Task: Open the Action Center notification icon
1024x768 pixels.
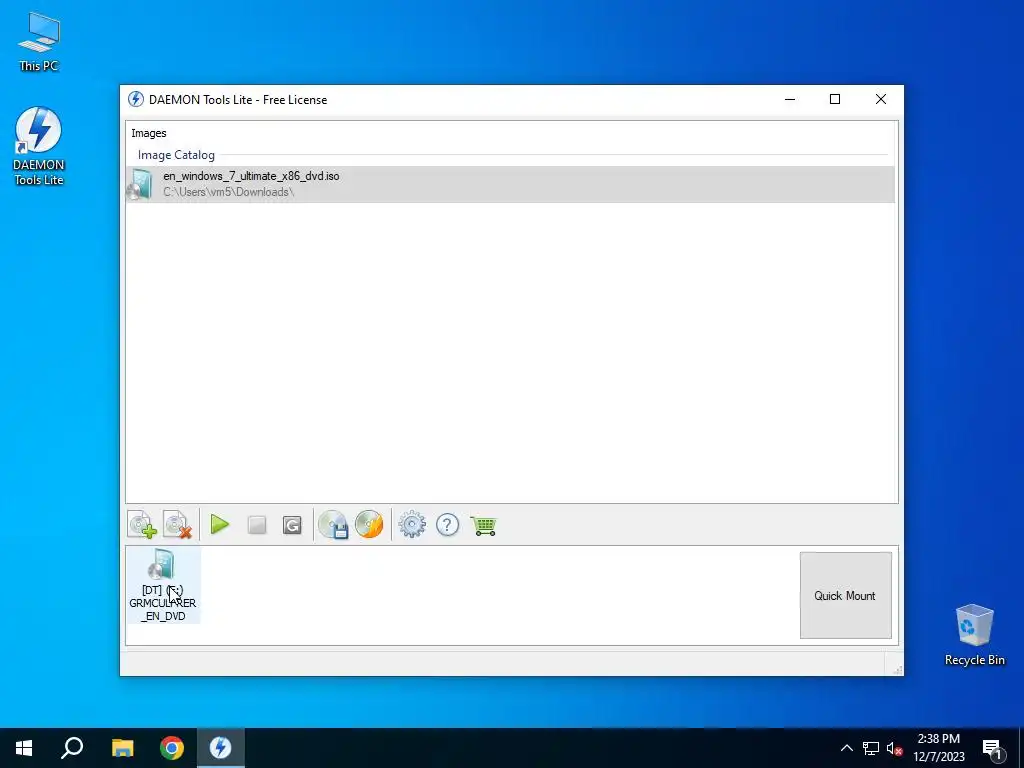Action: [x=993, y=748]
